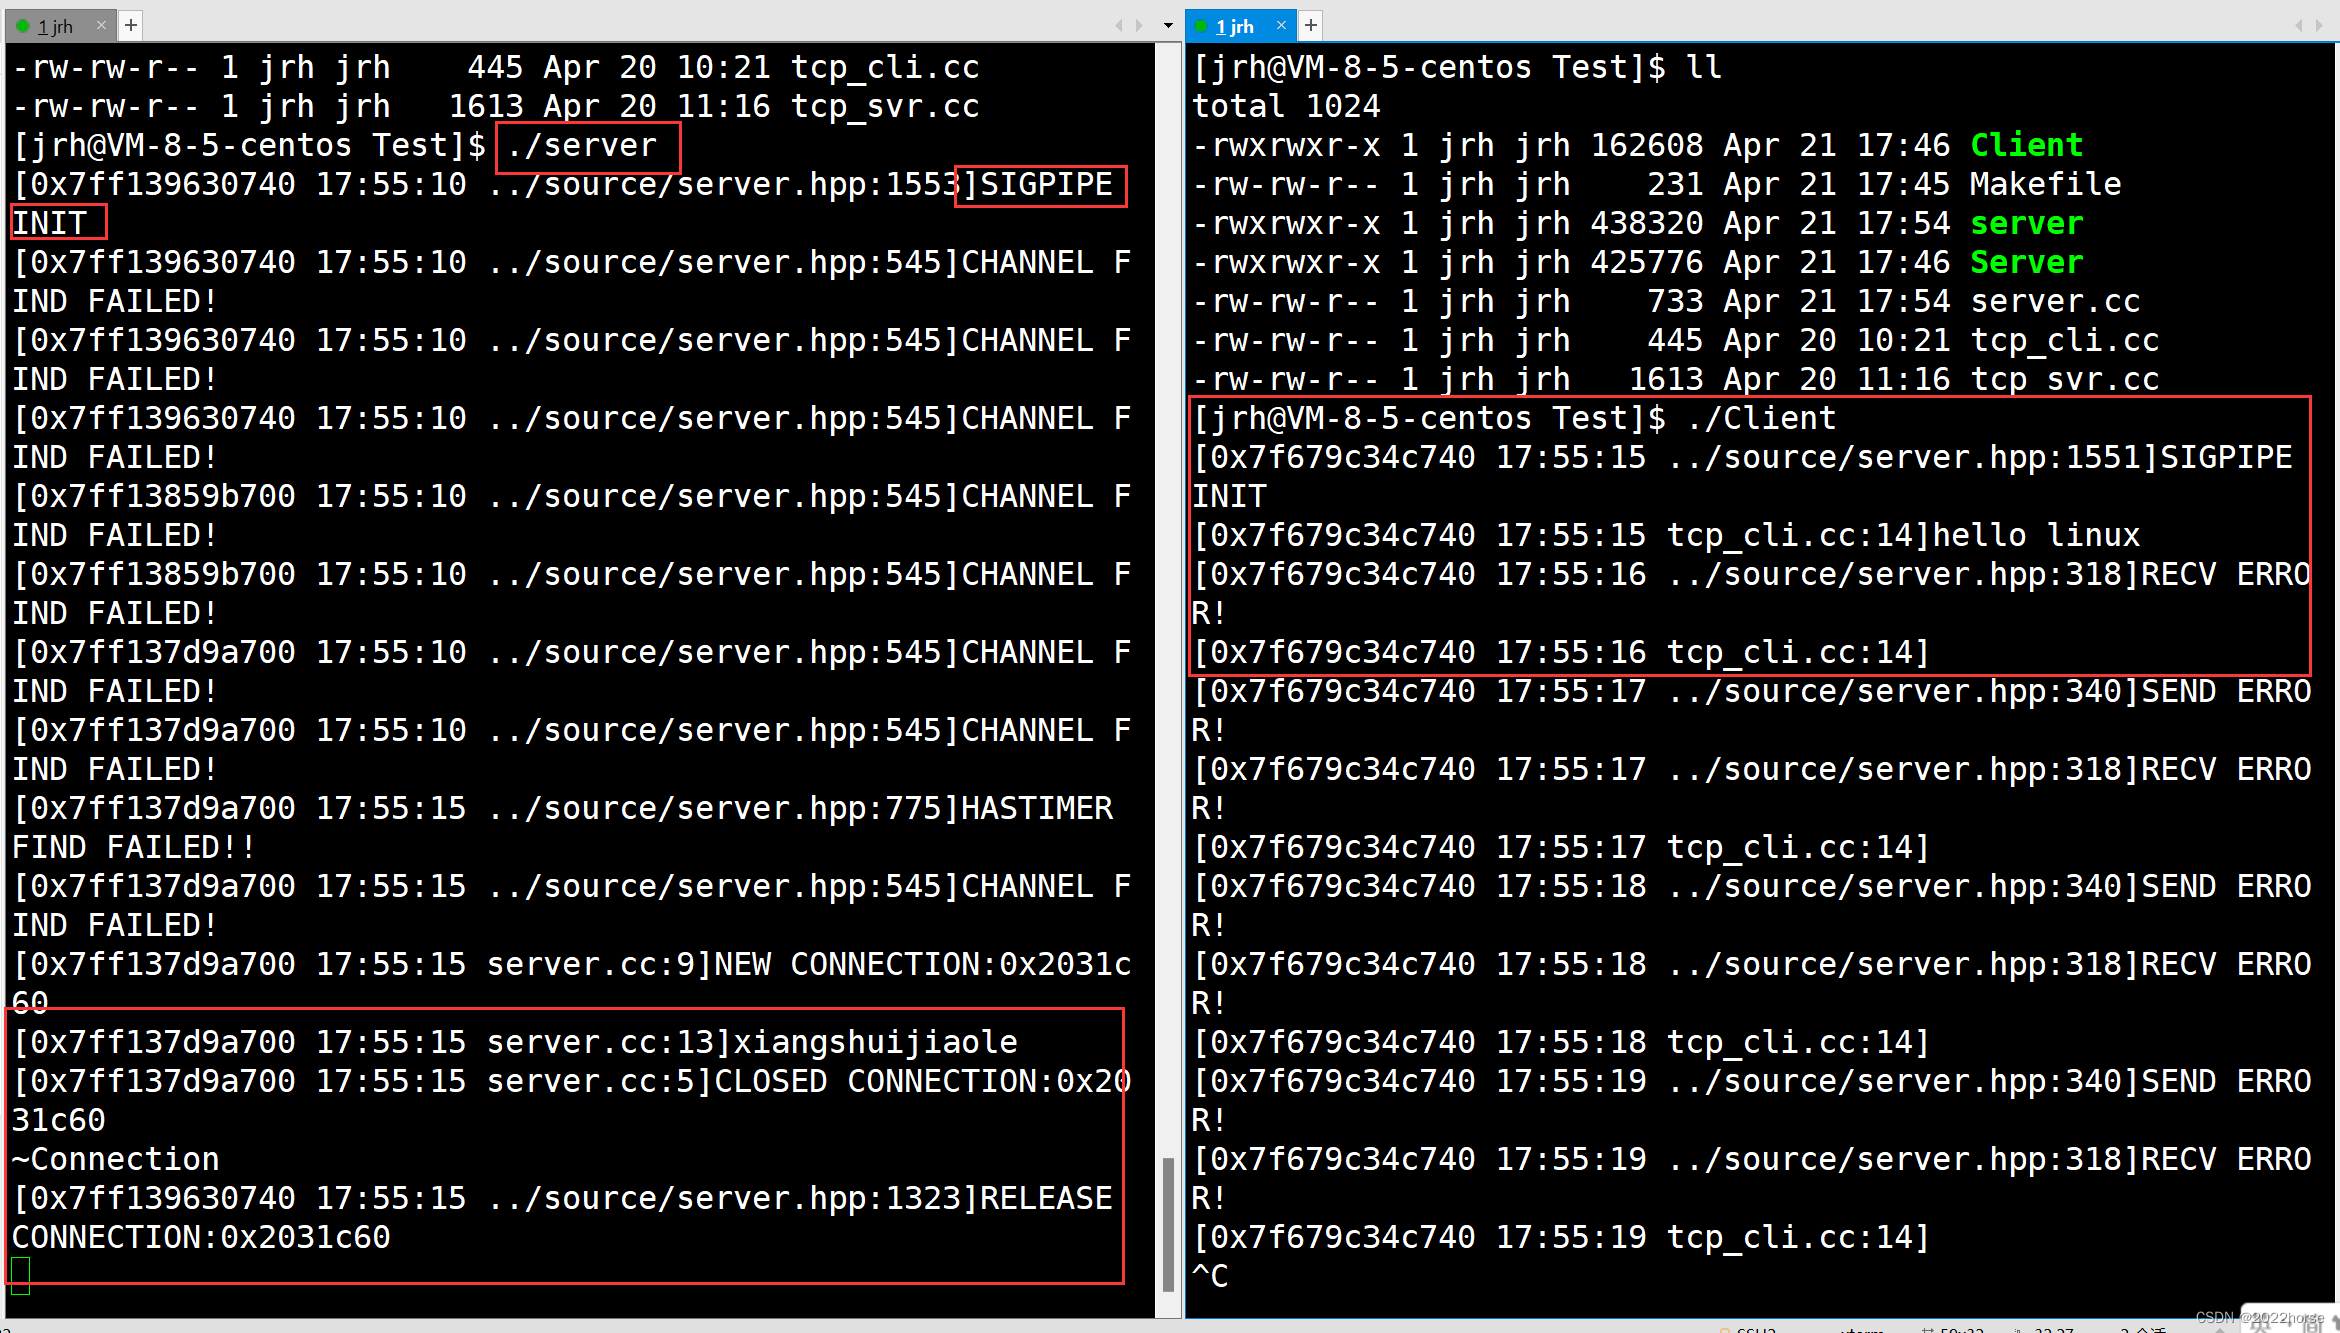Image resolution: width=2340 pixels, height=1333 pixels.
Task: Click the green status dot on left tab
Action: pos(23,26)
